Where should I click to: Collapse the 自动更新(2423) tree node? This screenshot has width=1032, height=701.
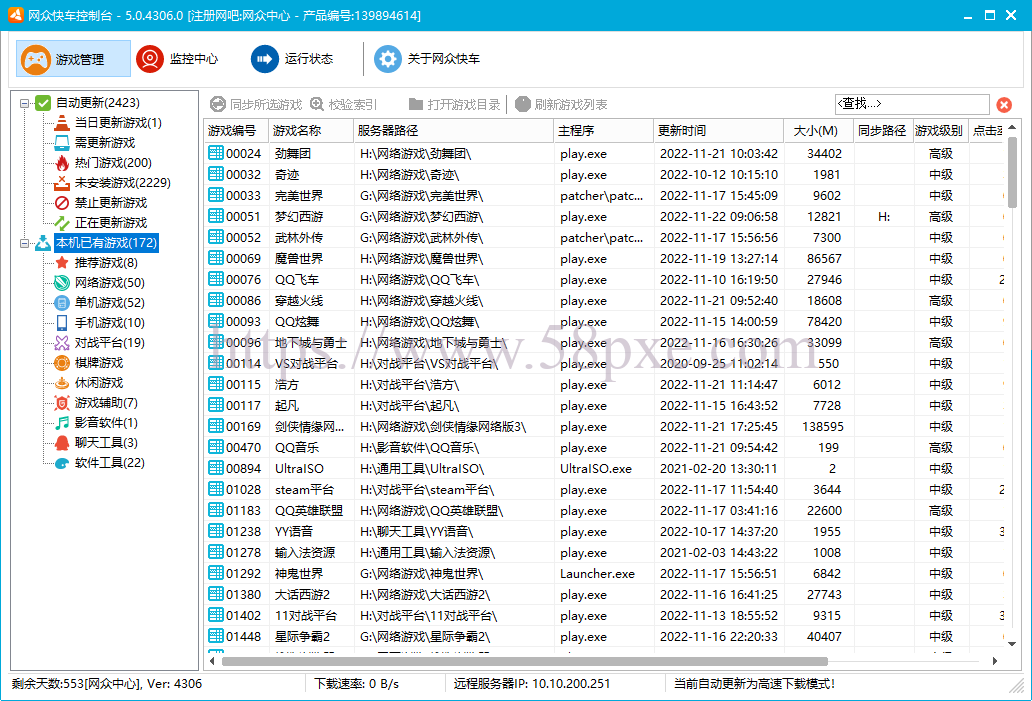(x=24, y=103)
